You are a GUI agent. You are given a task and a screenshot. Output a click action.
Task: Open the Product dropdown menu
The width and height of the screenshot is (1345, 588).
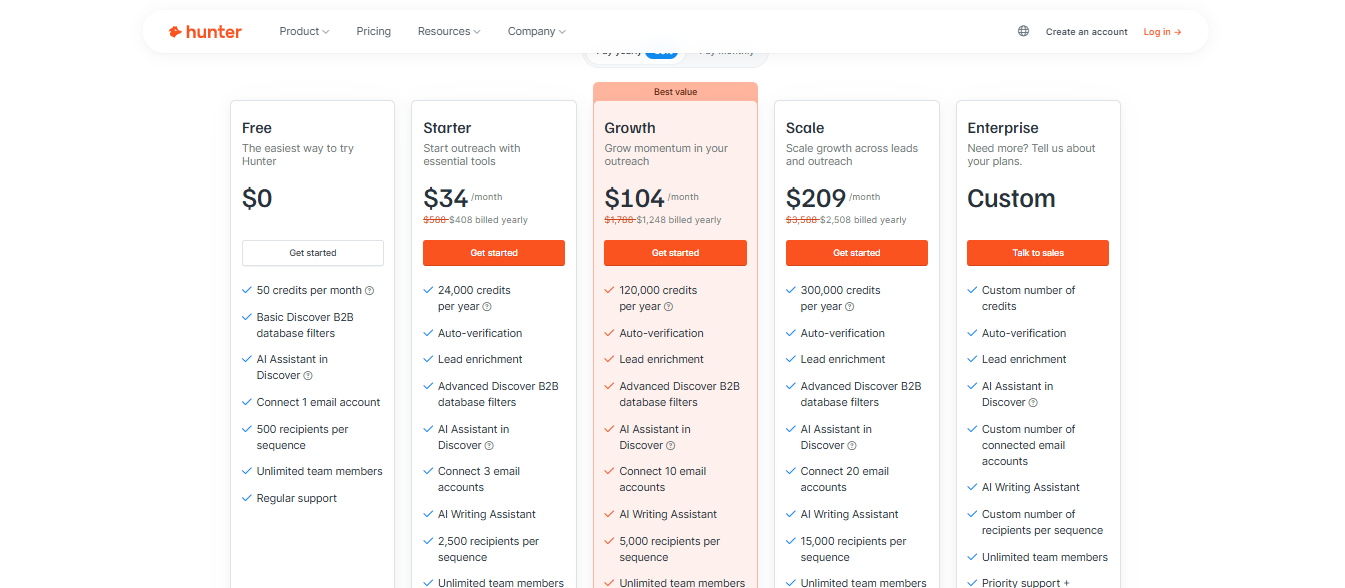point(303,31)
